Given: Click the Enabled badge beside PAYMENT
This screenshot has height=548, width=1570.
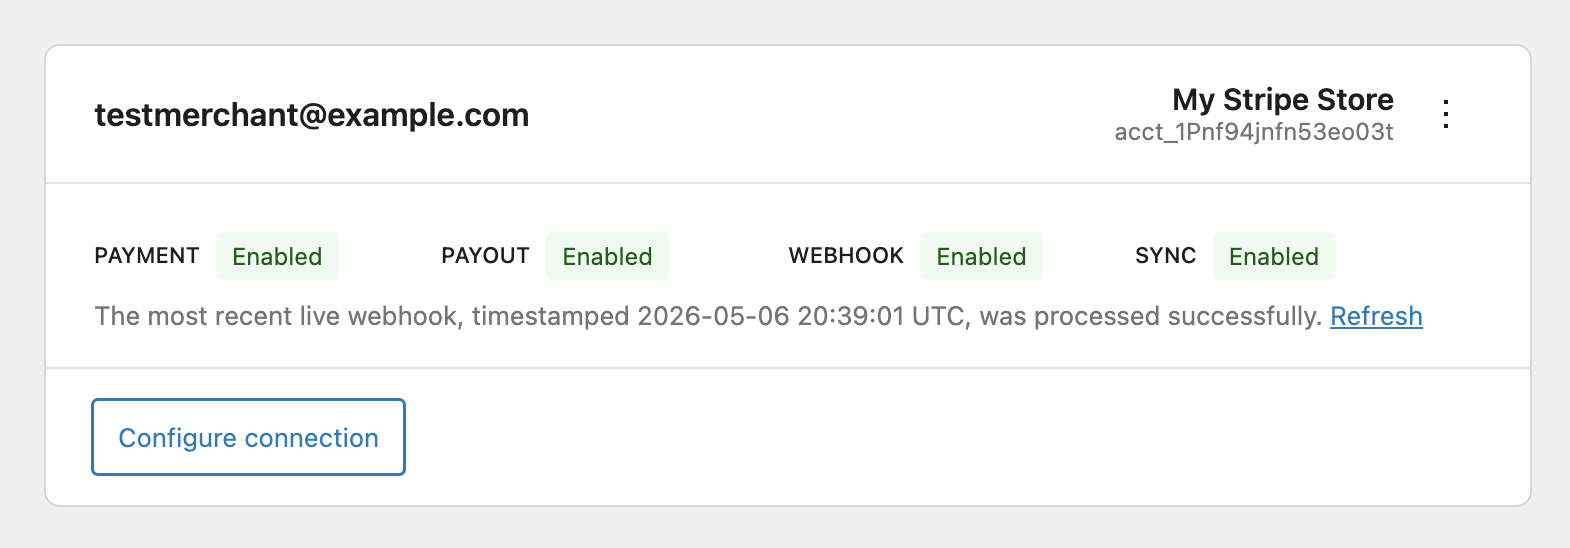Looking at the screenshot, I should [x=277, y=256].
